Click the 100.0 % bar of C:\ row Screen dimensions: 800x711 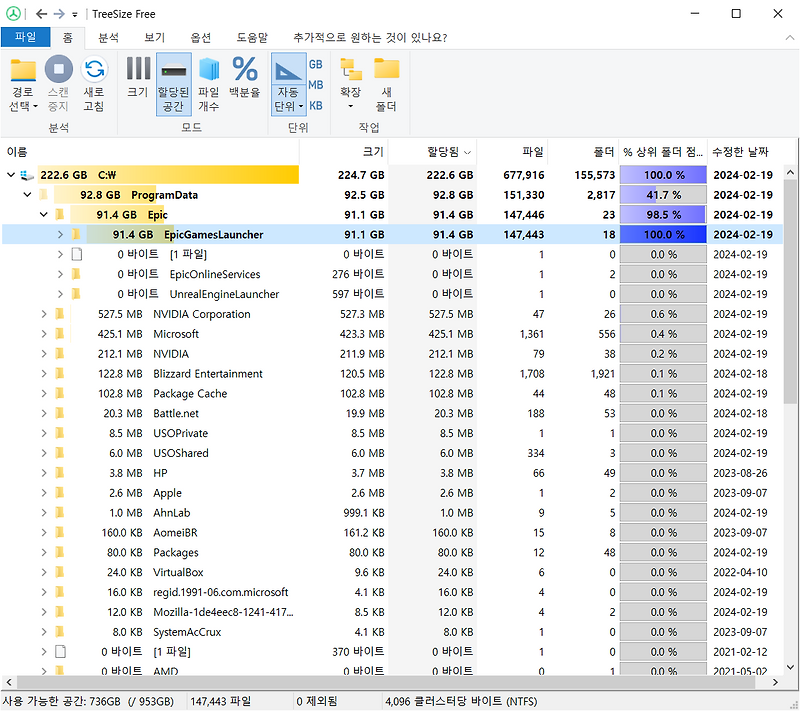coord(663,175)
